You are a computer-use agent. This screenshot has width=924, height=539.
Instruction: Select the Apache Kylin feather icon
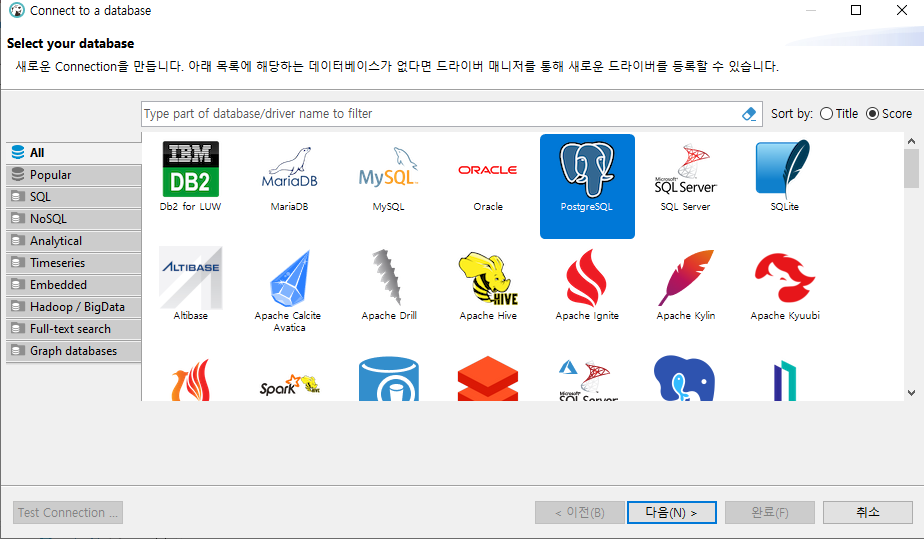tap(685, 277)
